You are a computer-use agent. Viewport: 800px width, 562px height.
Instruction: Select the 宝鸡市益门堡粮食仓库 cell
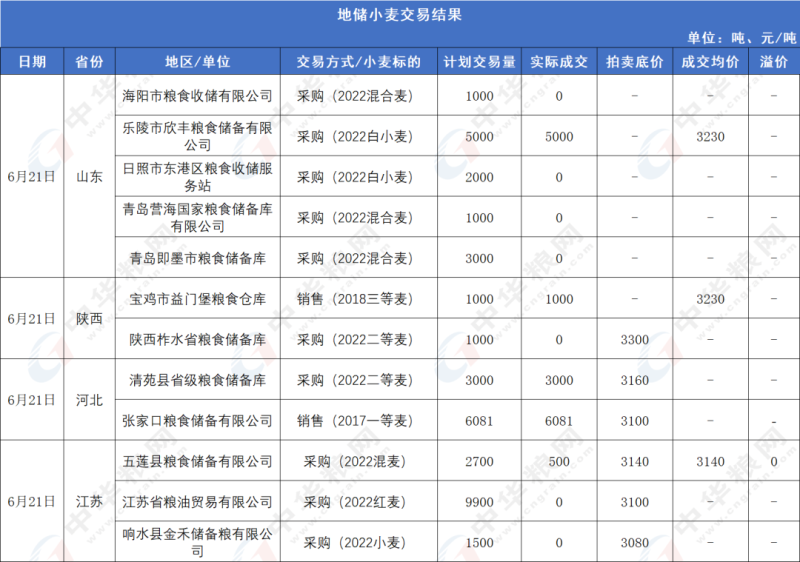click(x=197, y=299)
